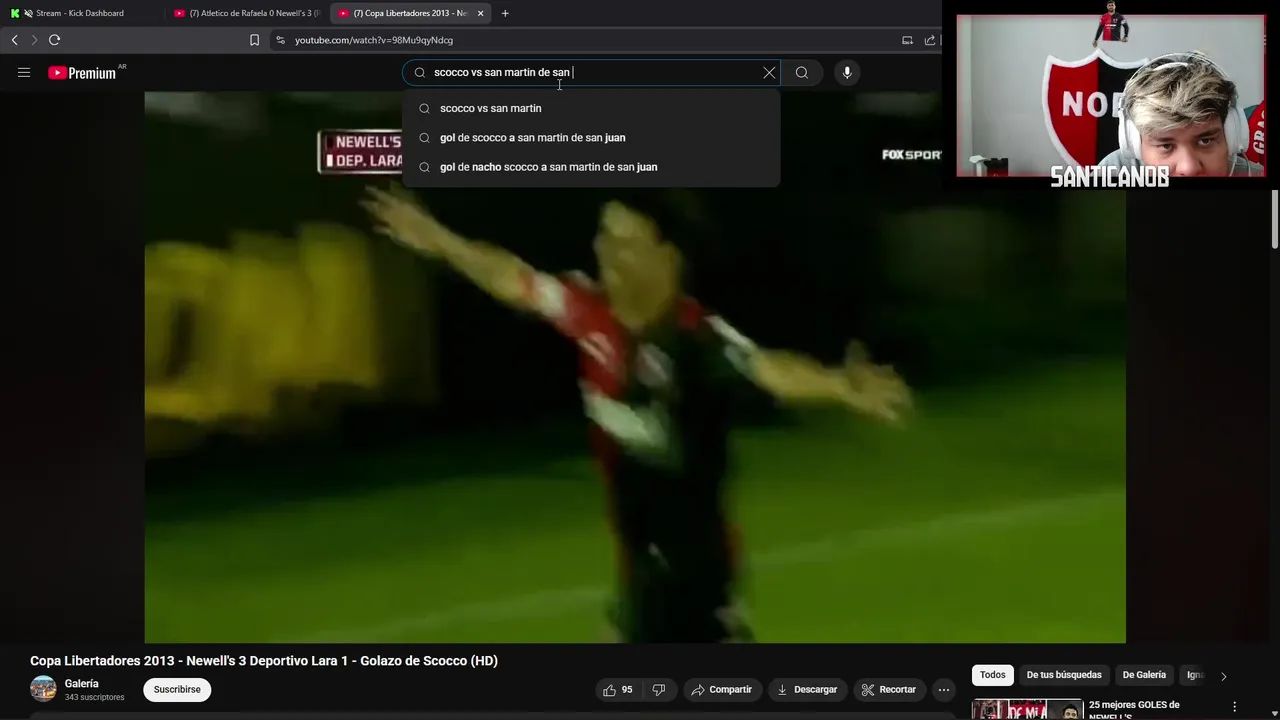Screen dimensions: 1280x720
Task: Switch to Stream - Kick Dashboard tab
Action: (x=80, y=13)
